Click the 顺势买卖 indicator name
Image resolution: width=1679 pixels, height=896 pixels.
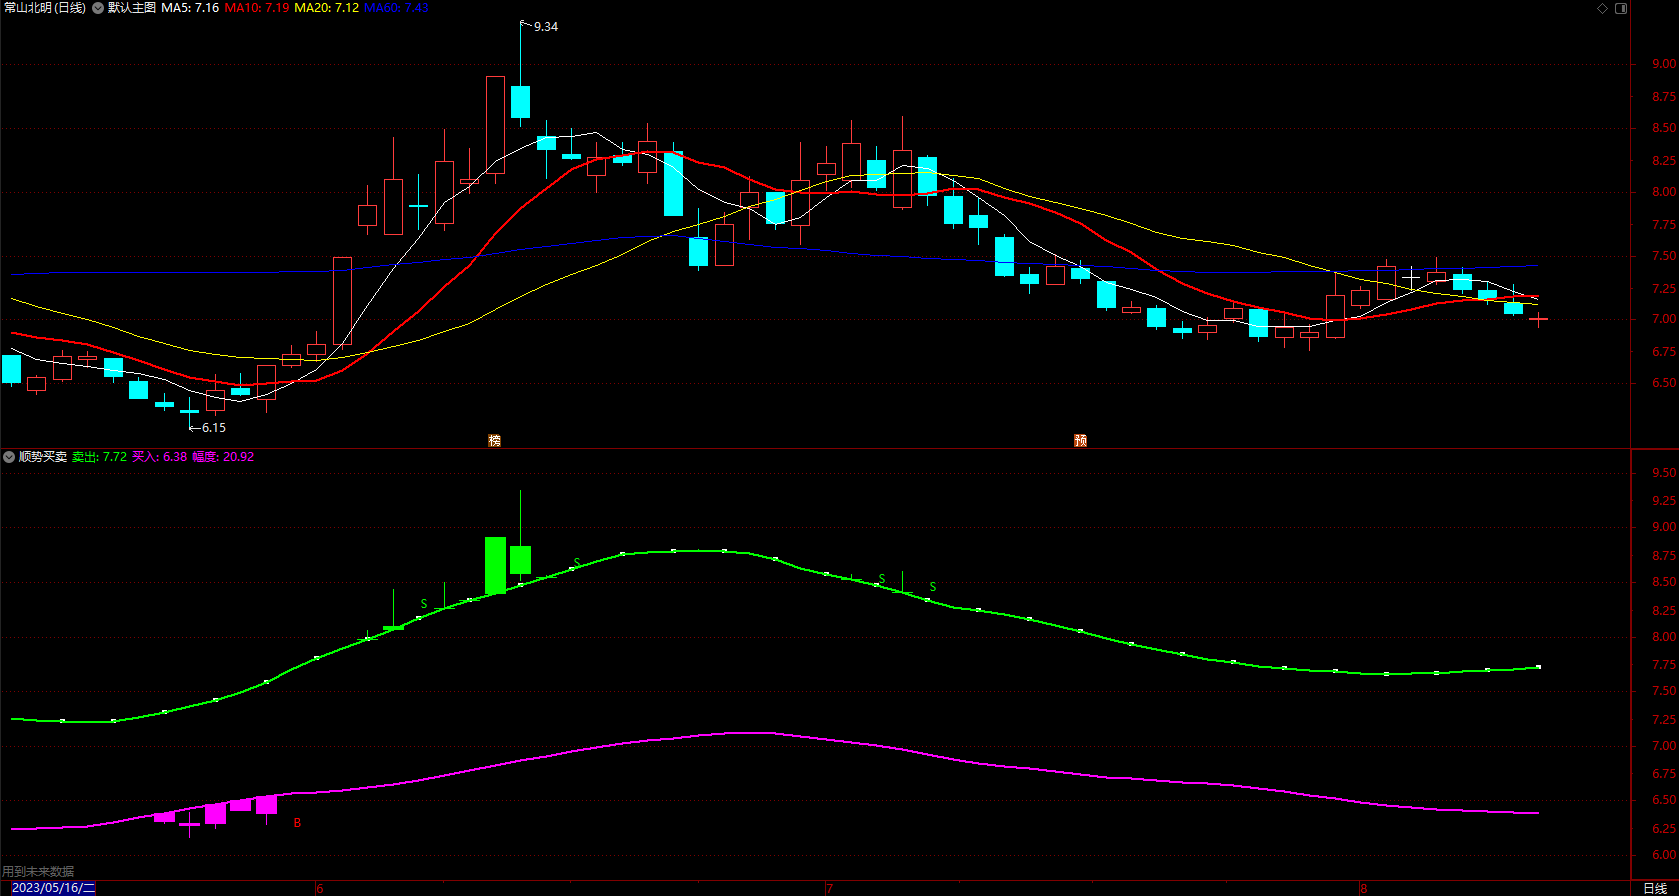point(43,457)
